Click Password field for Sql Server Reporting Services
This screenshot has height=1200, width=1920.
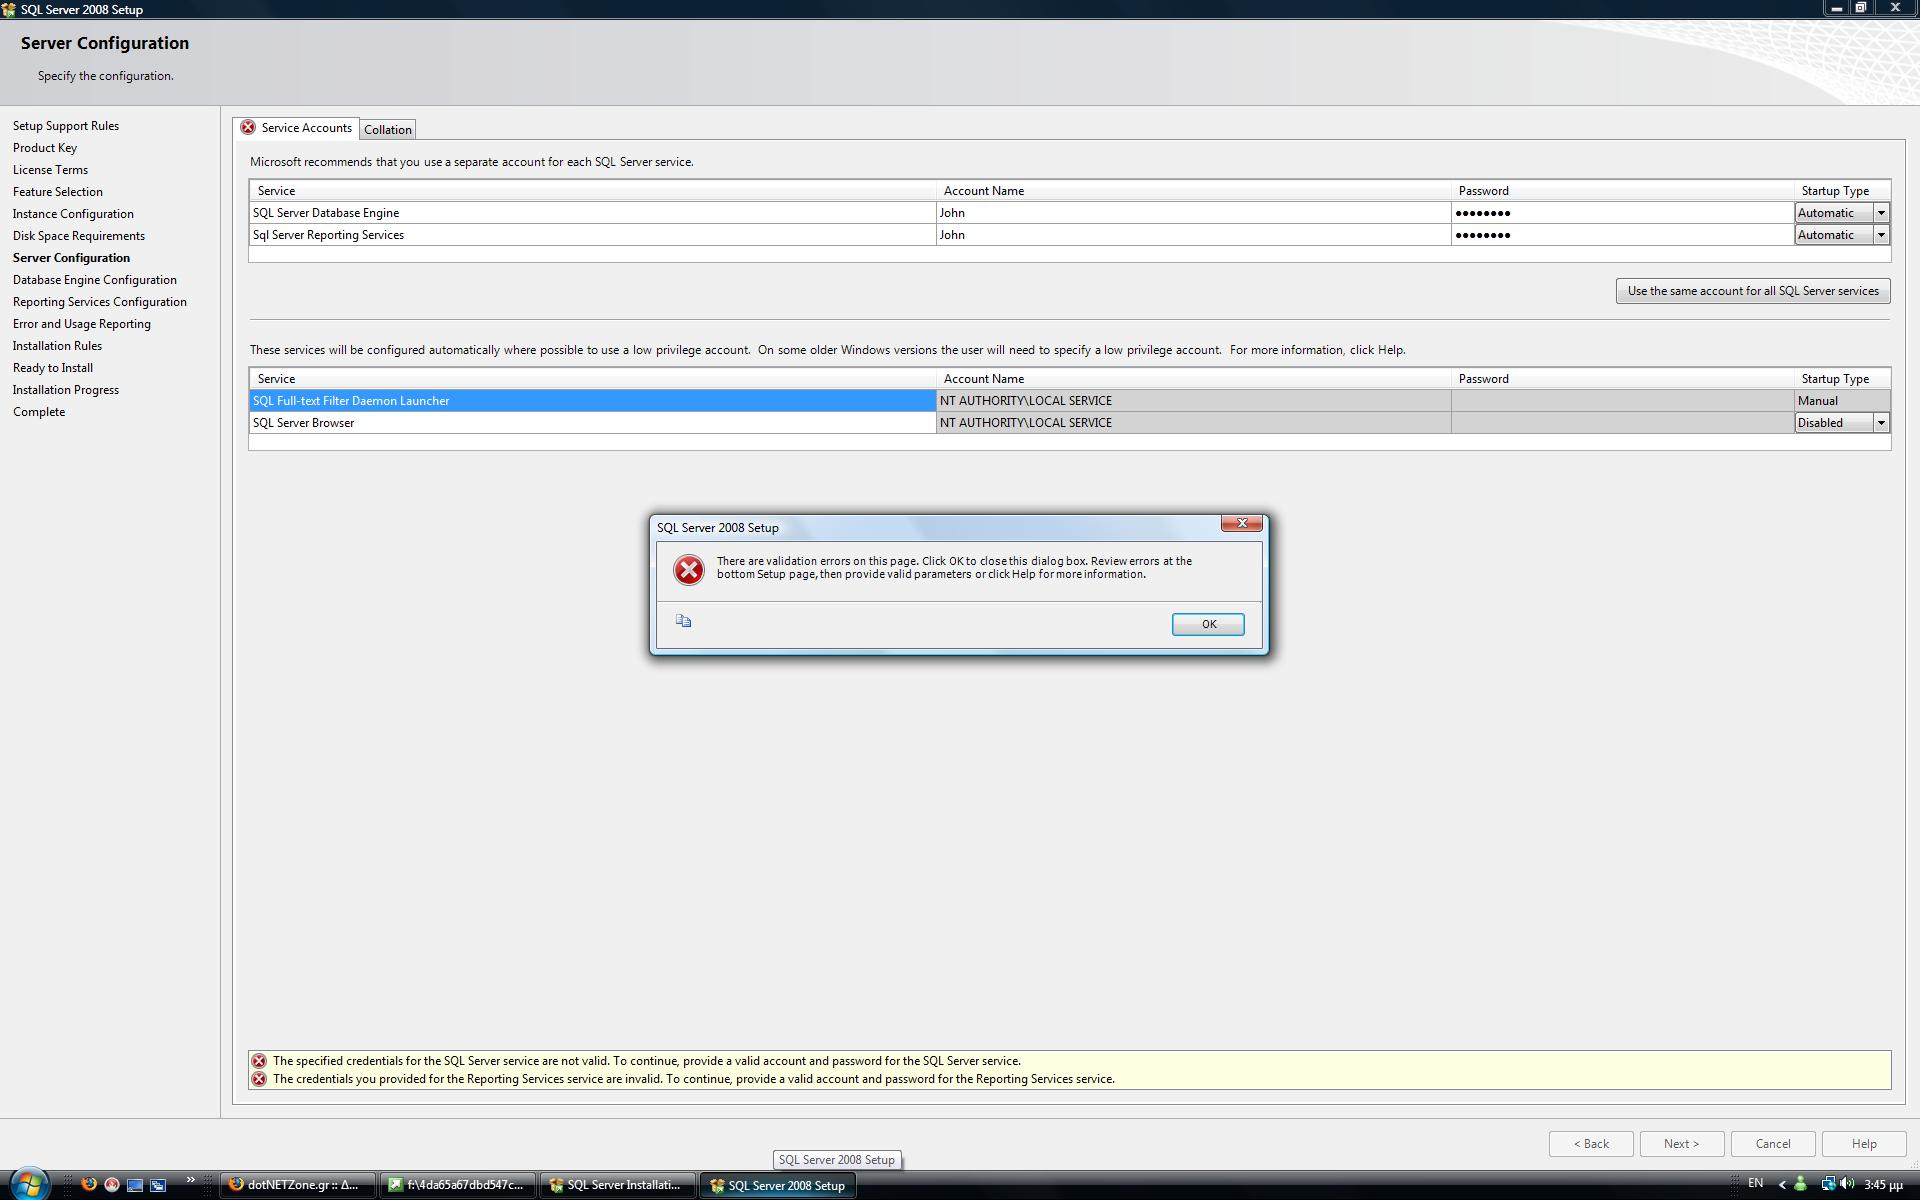pos(1622,235)
